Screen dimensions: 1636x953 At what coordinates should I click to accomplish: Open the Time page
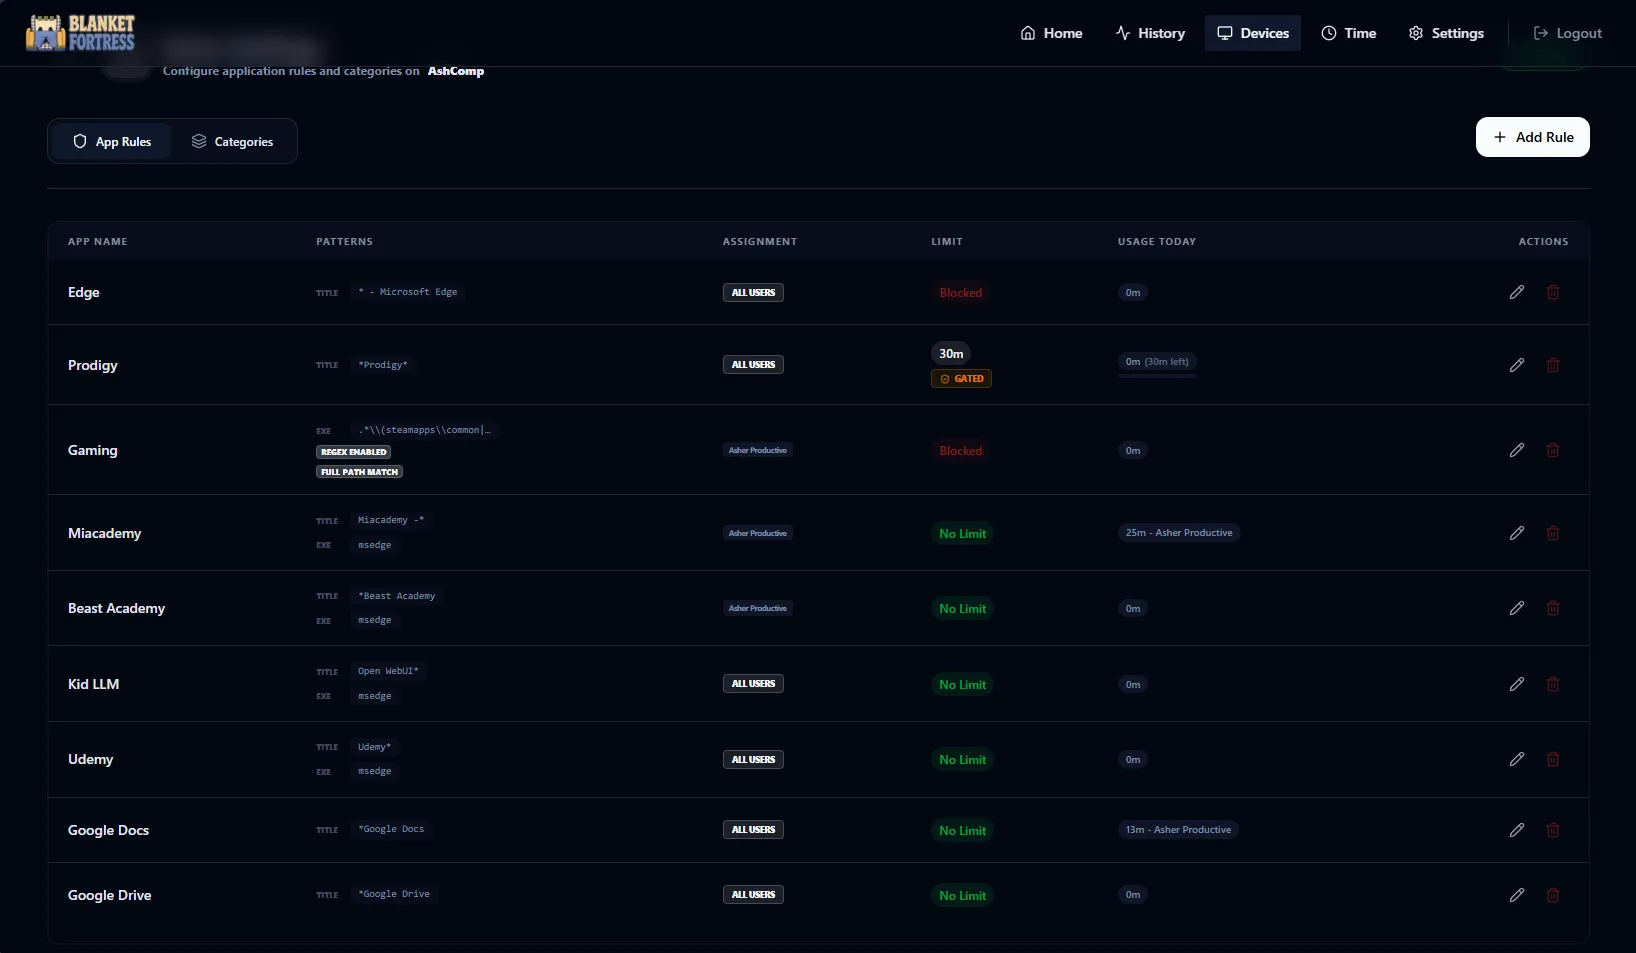[1349, 33]
